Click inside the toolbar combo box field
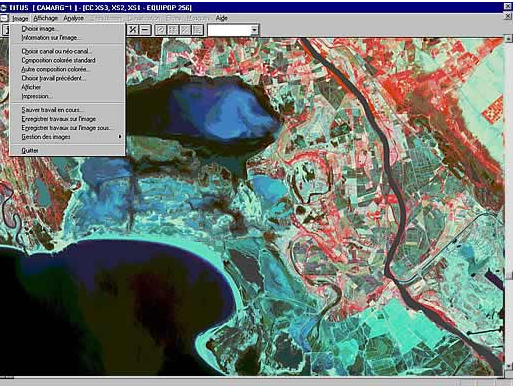Image resolution: width=513 pixels, height=386 pixels. click(x=229, y=30)
